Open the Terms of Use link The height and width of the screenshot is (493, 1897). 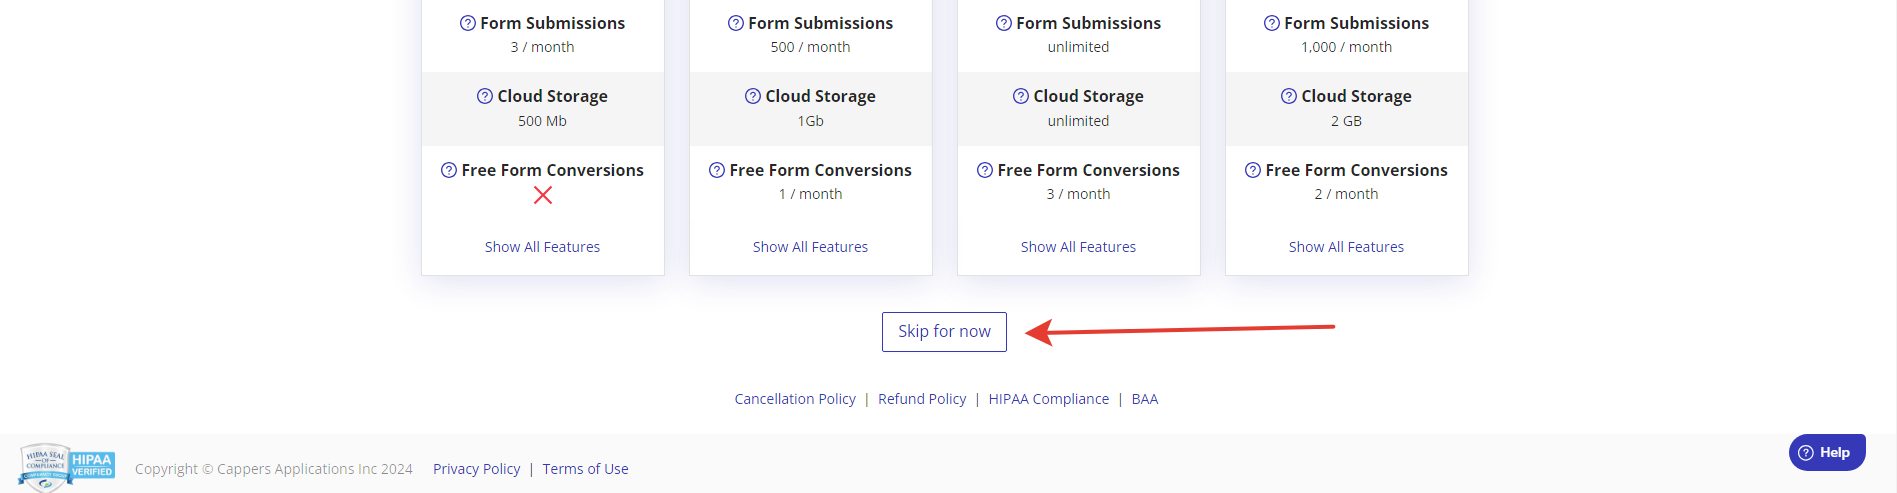point(585,469)
